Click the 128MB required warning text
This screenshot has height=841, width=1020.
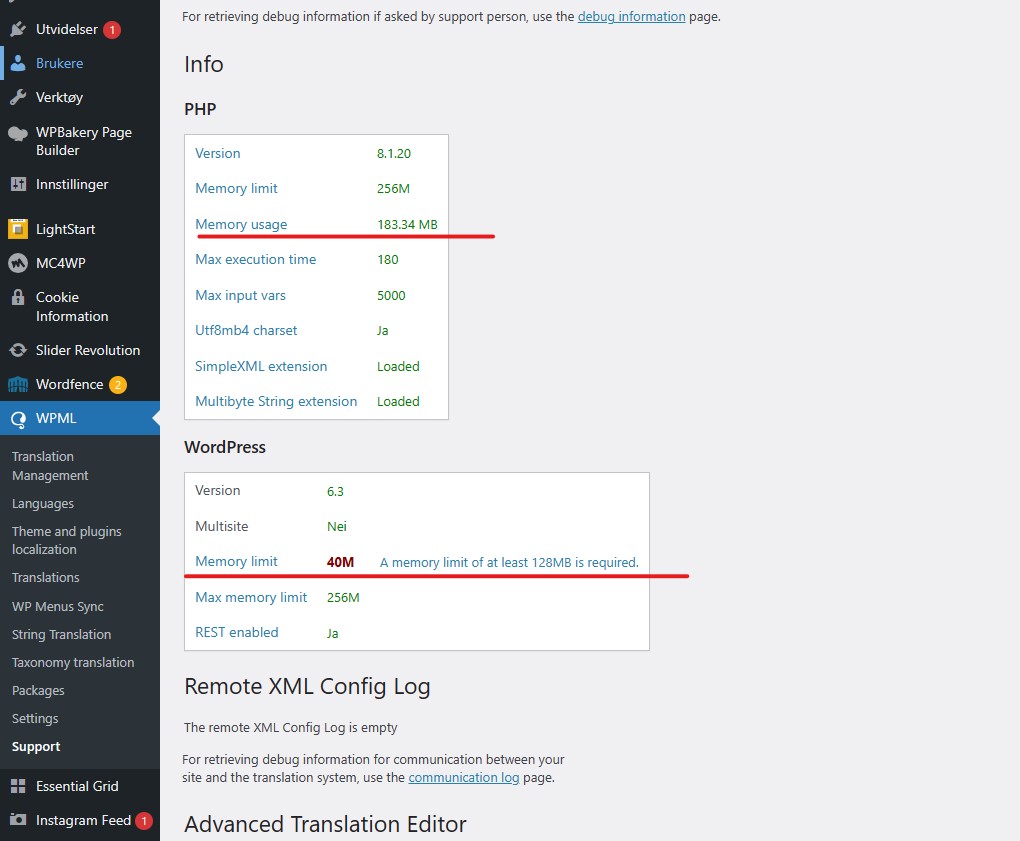(509, 562)
